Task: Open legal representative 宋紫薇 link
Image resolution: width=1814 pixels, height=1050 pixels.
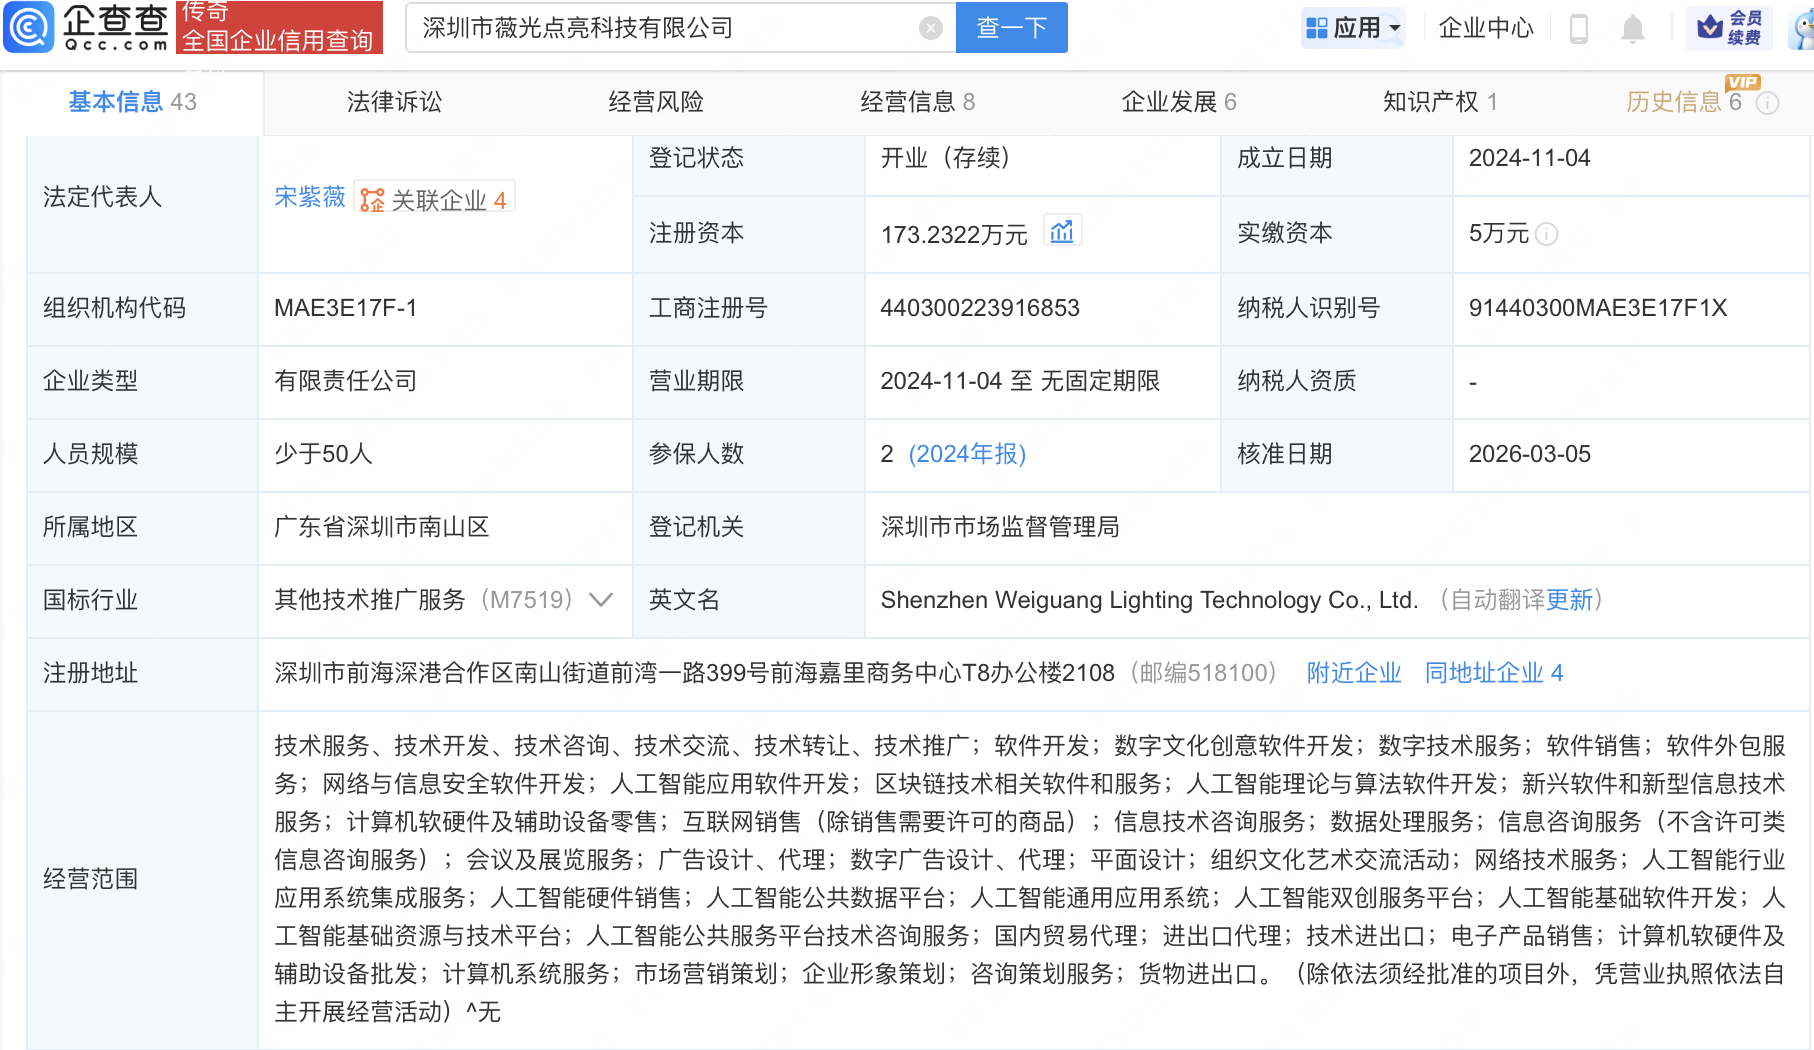Action: pyautogui.click(x=309, y=197)
